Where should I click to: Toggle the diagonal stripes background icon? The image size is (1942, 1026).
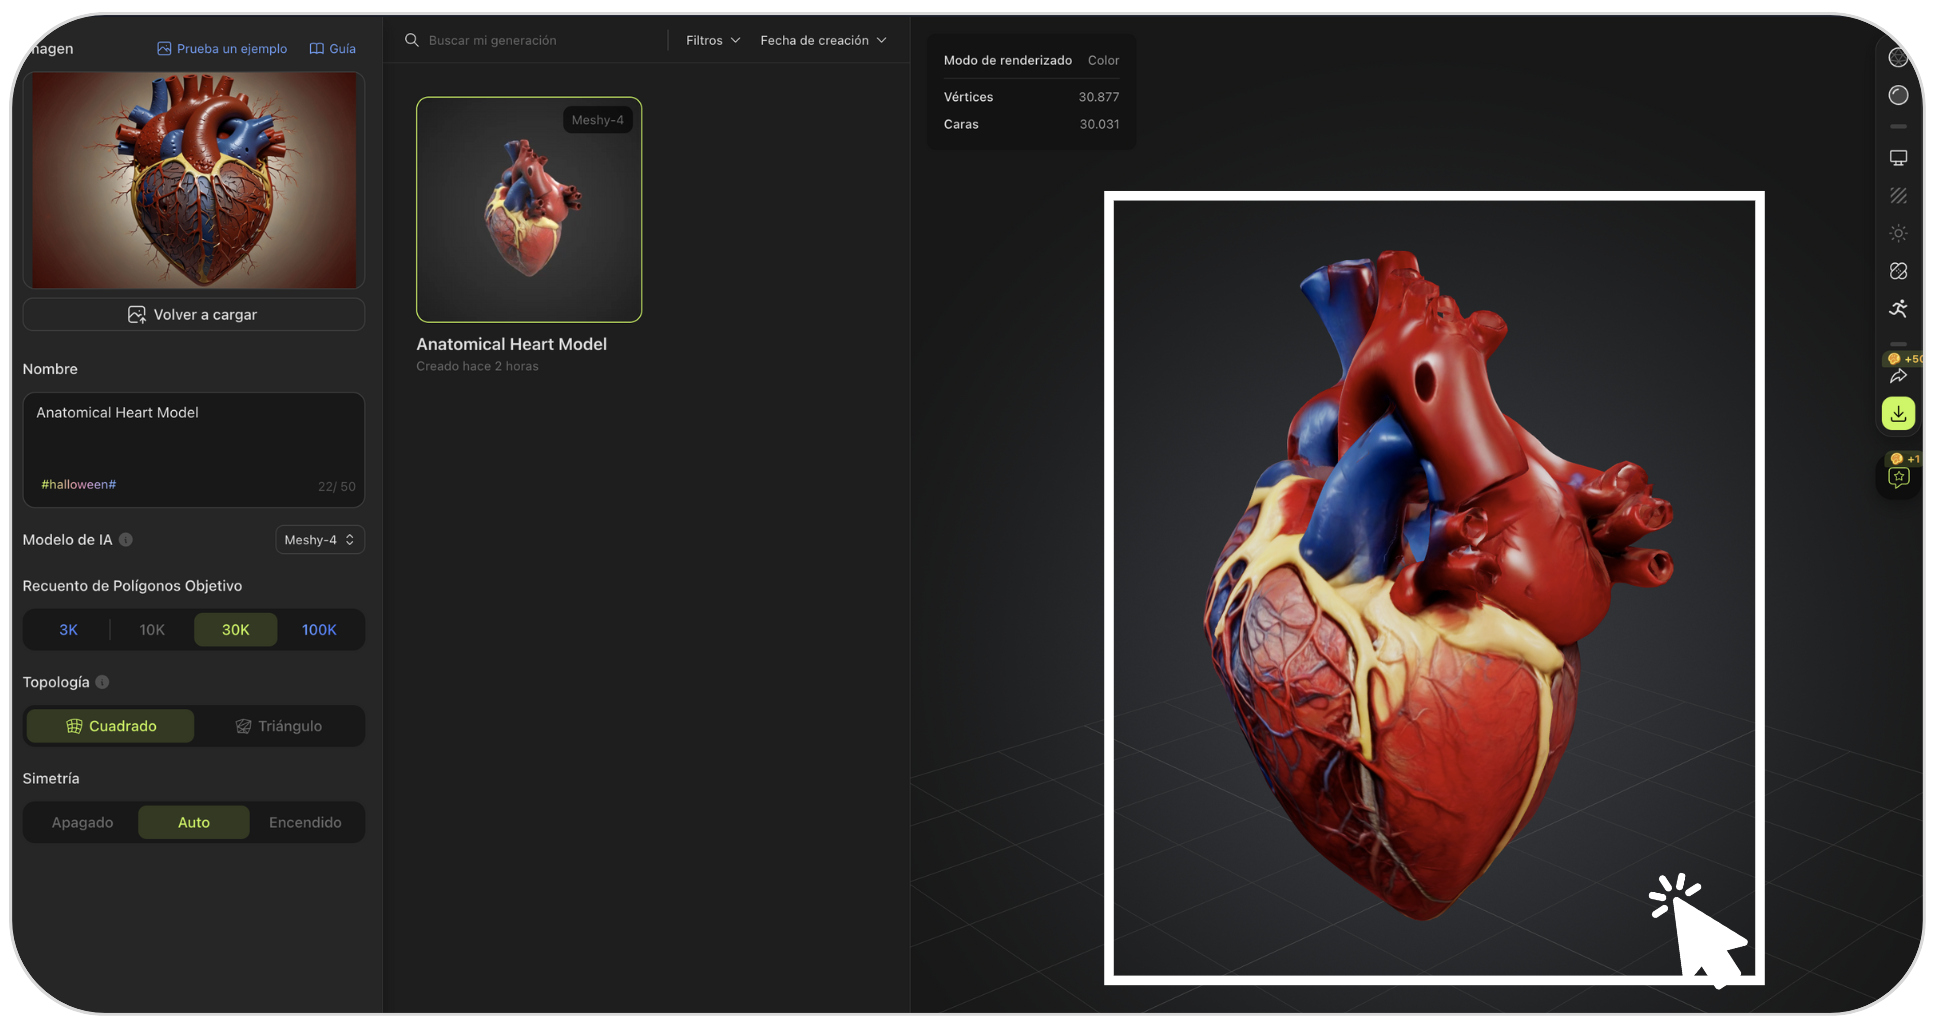1898,196
